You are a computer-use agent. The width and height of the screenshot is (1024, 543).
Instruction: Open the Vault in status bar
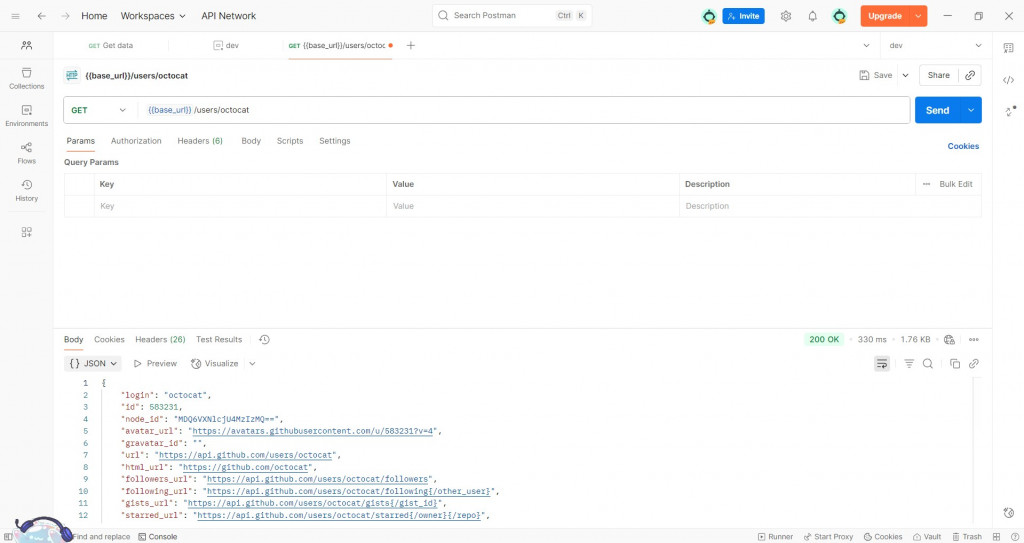(927, 536)
